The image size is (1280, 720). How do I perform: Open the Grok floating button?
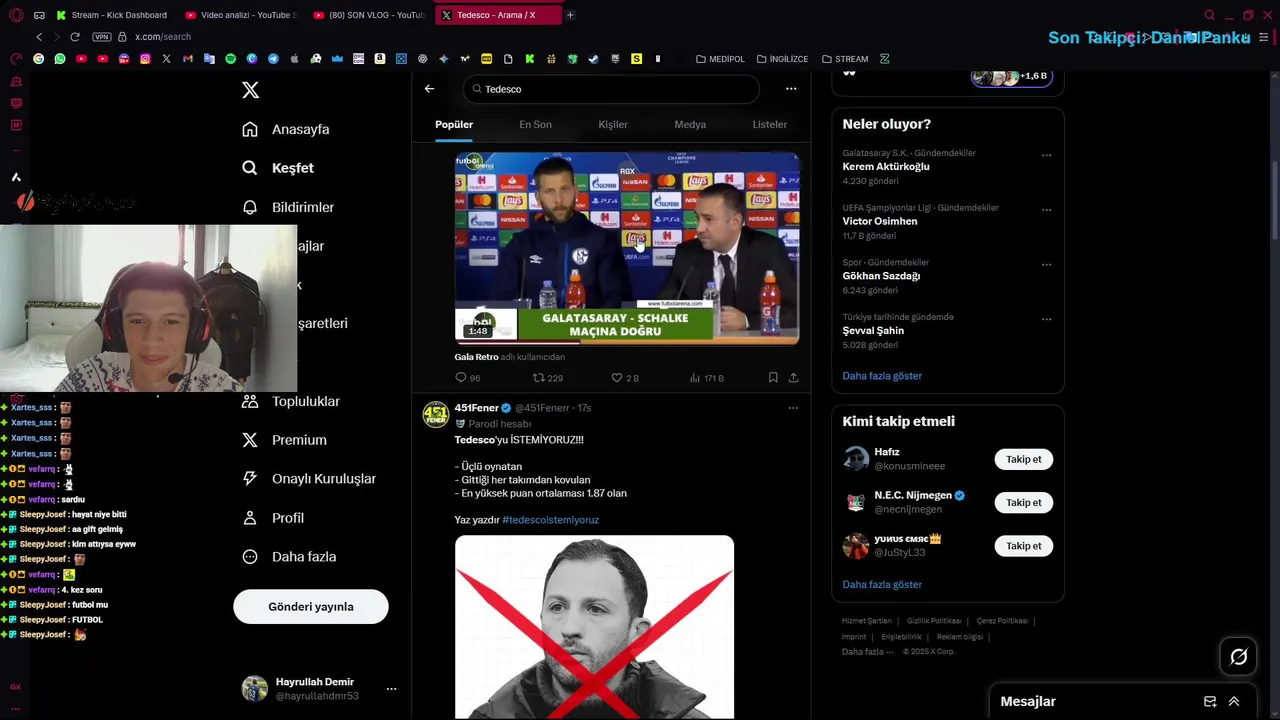1238,657
